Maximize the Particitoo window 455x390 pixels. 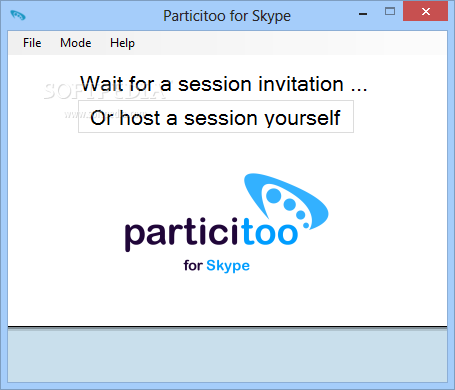390,12
